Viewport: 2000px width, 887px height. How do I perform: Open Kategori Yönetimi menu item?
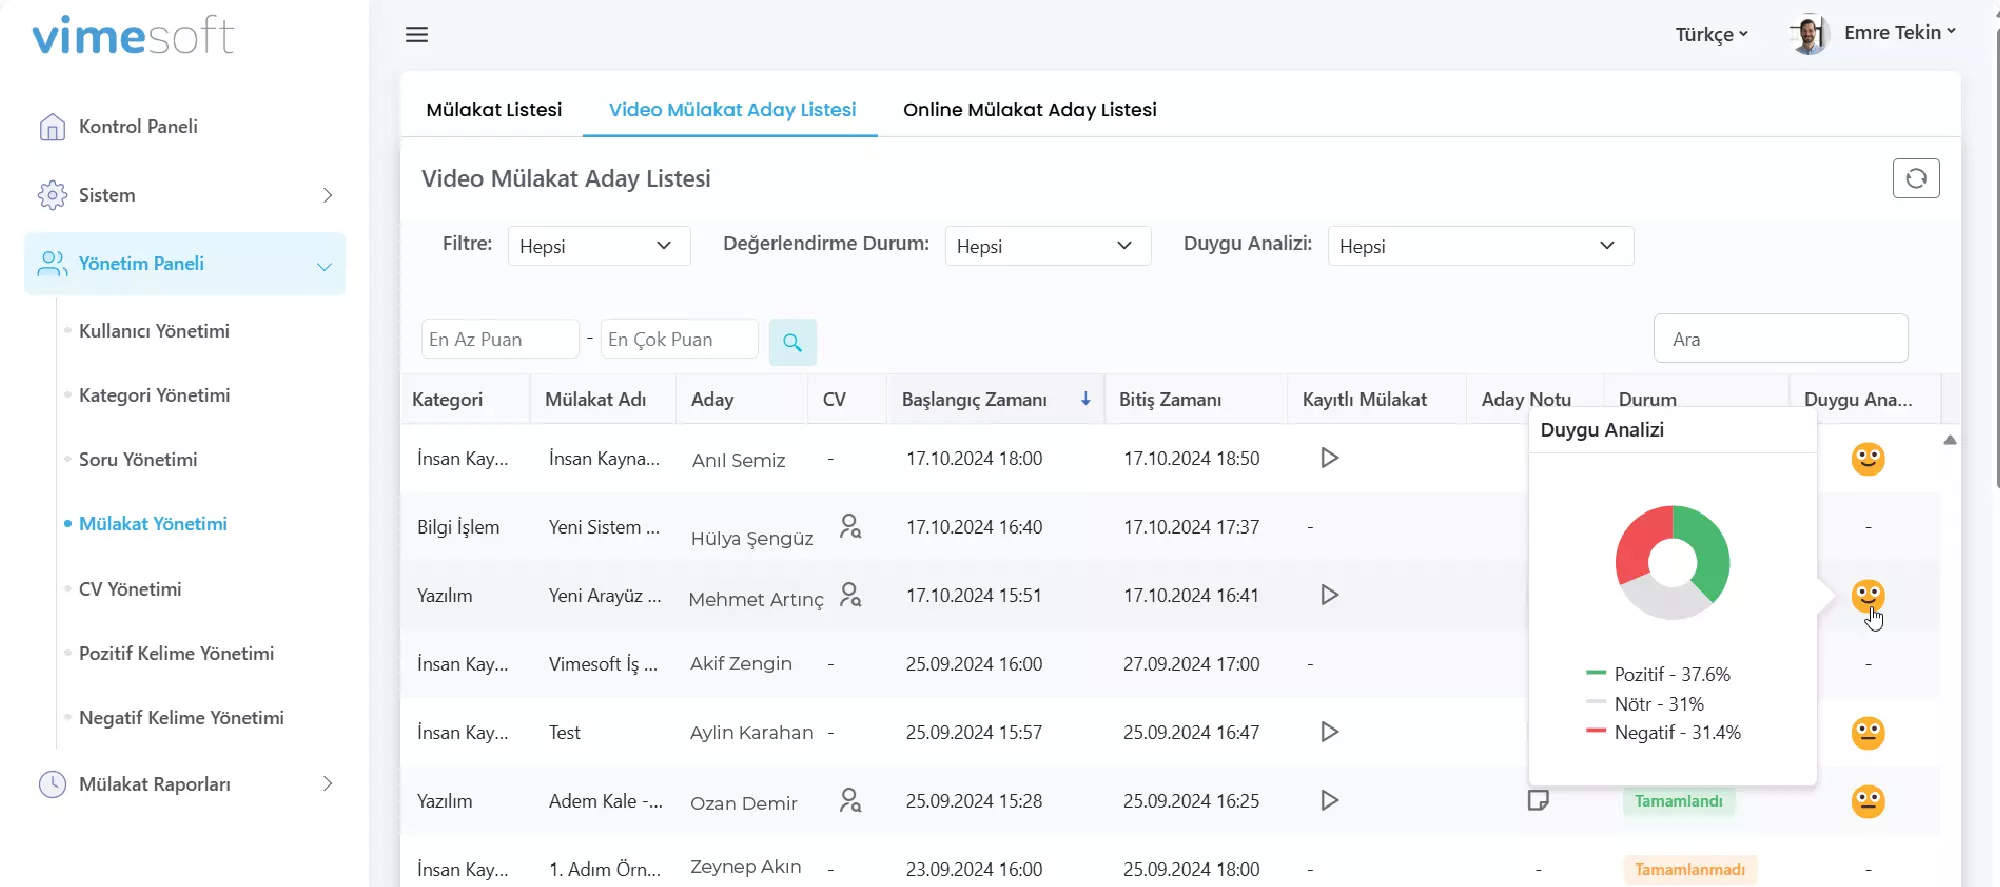tap(154, 395)
